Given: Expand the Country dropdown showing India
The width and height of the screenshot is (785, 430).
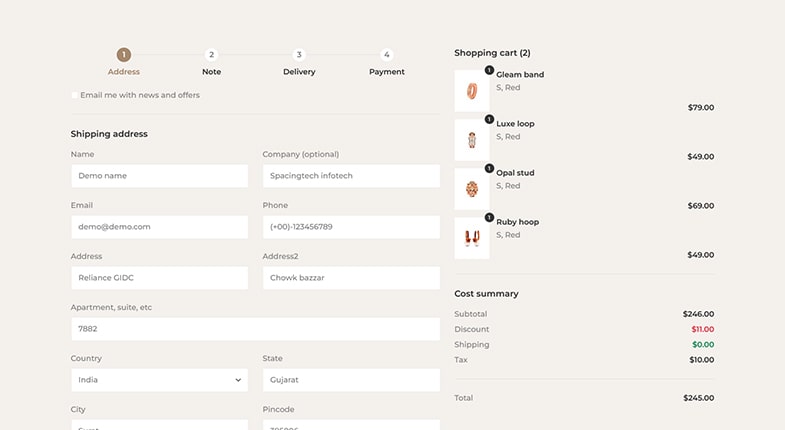Looking at the screenshot, I should (159, 380).
